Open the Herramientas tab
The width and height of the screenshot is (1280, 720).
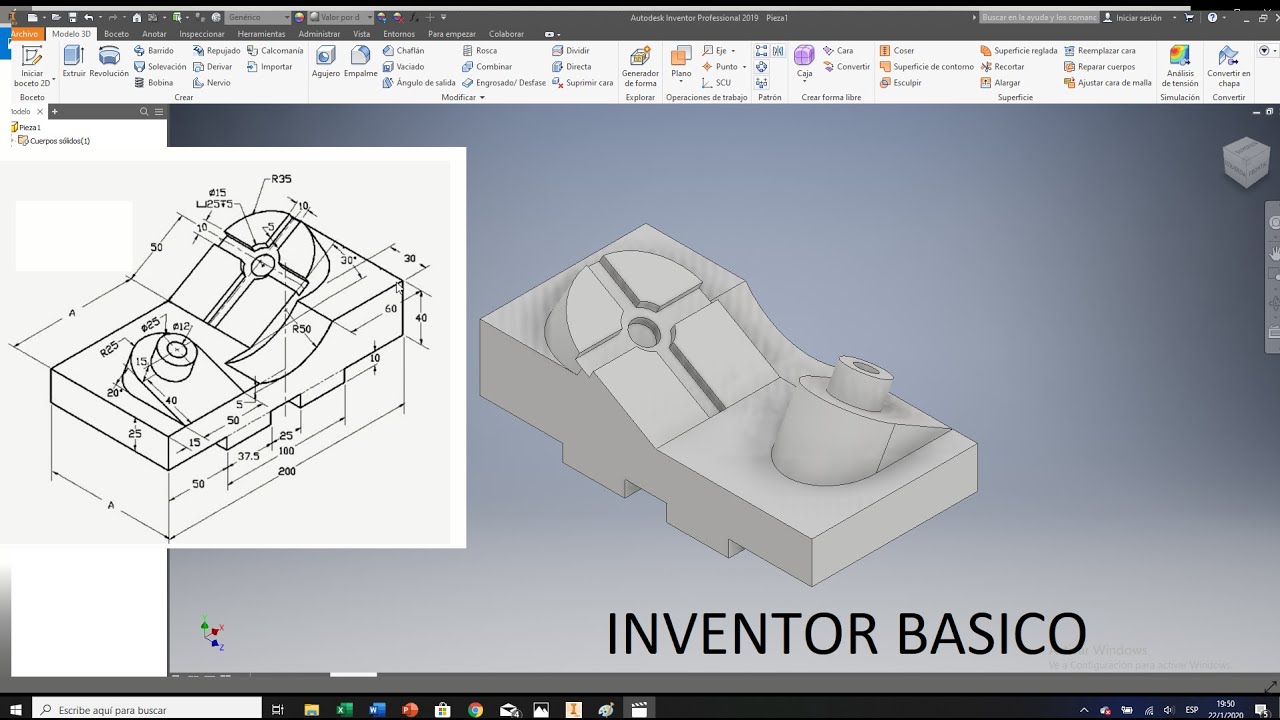(261, 33)
